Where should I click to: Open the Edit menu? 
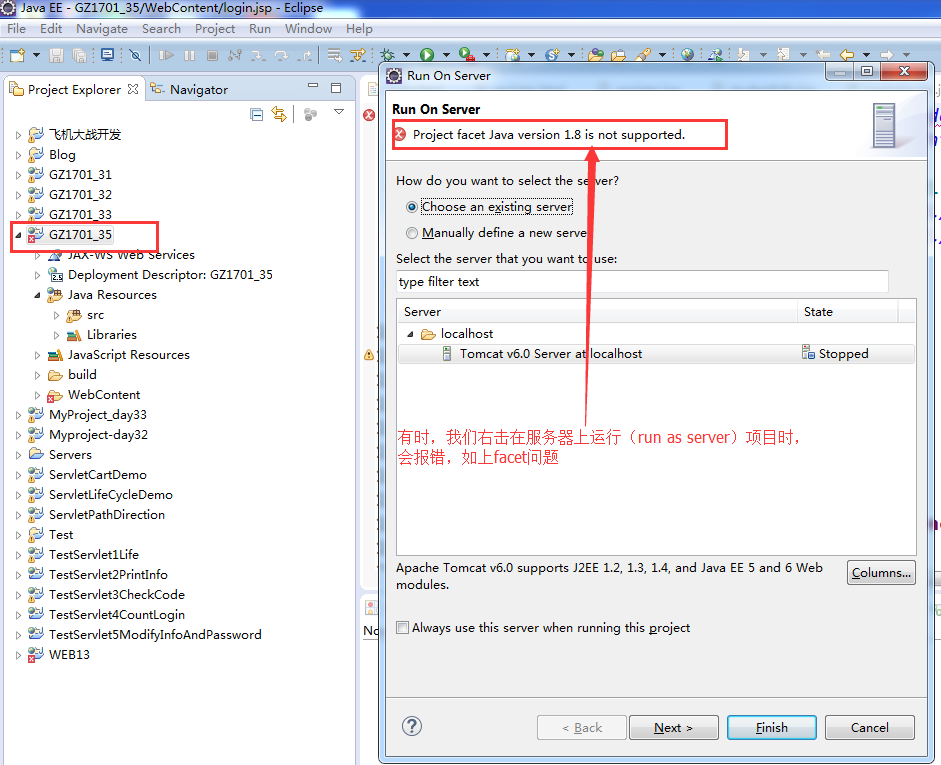(x=51, y=29)
